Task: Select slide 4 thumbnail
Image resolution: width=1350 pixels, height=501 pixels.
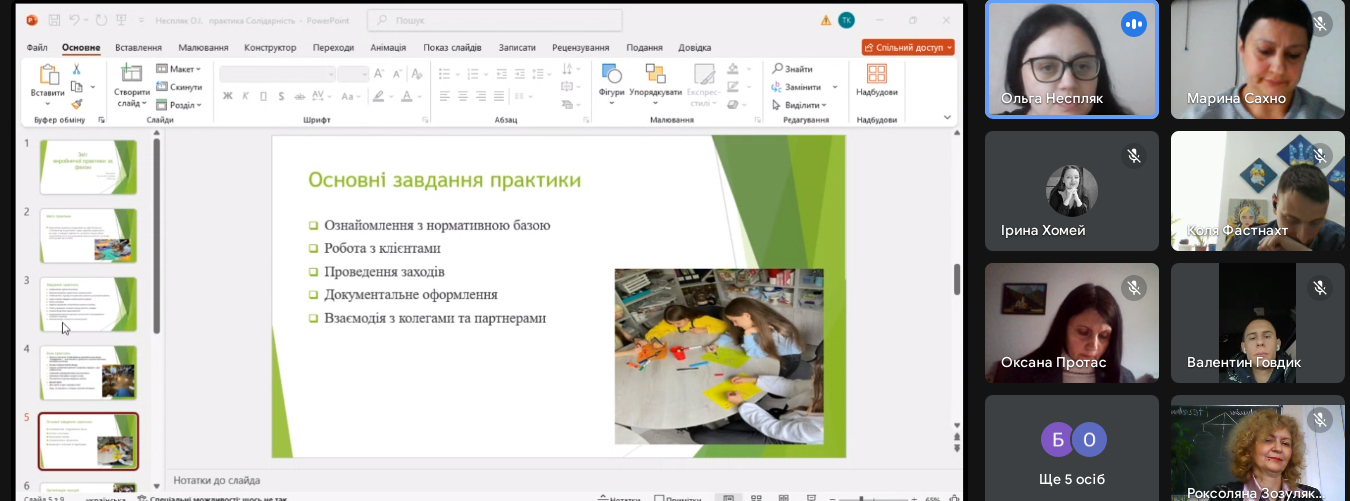Action: click(x=88, y=372)
